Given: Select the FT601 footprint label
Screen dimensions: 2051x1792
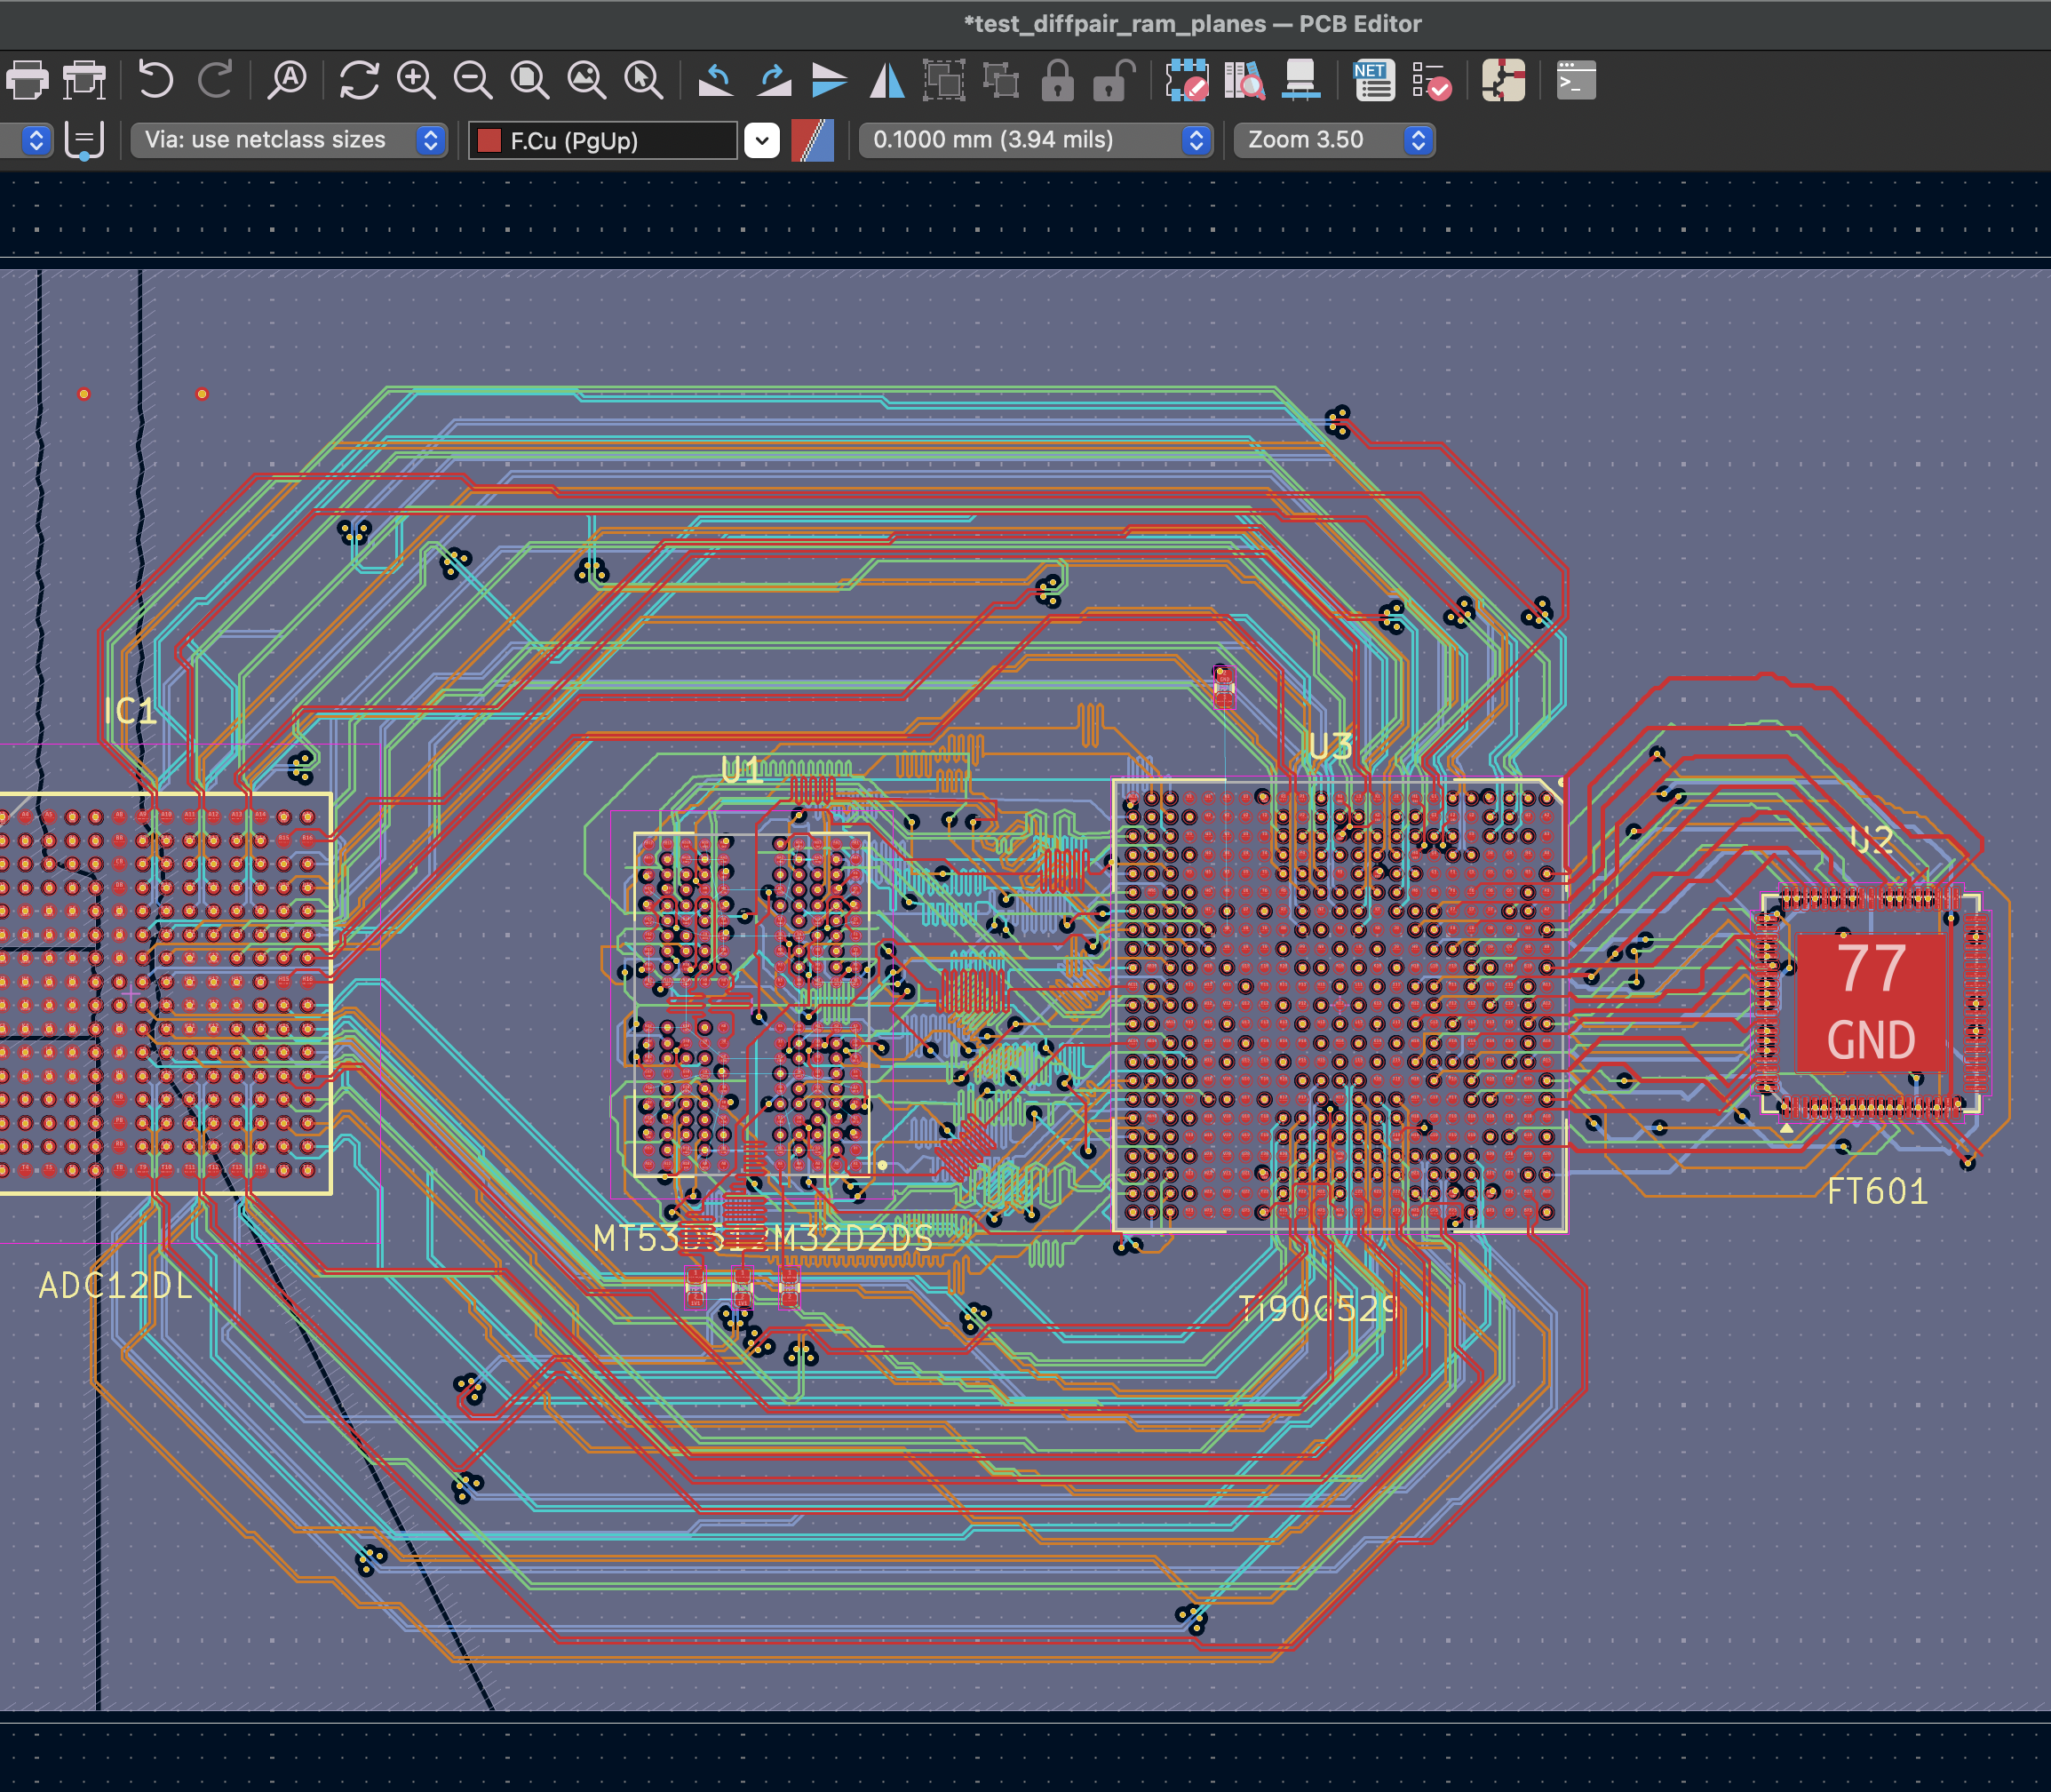Looking at the screenshot, I should [x=1877, y=1191].
